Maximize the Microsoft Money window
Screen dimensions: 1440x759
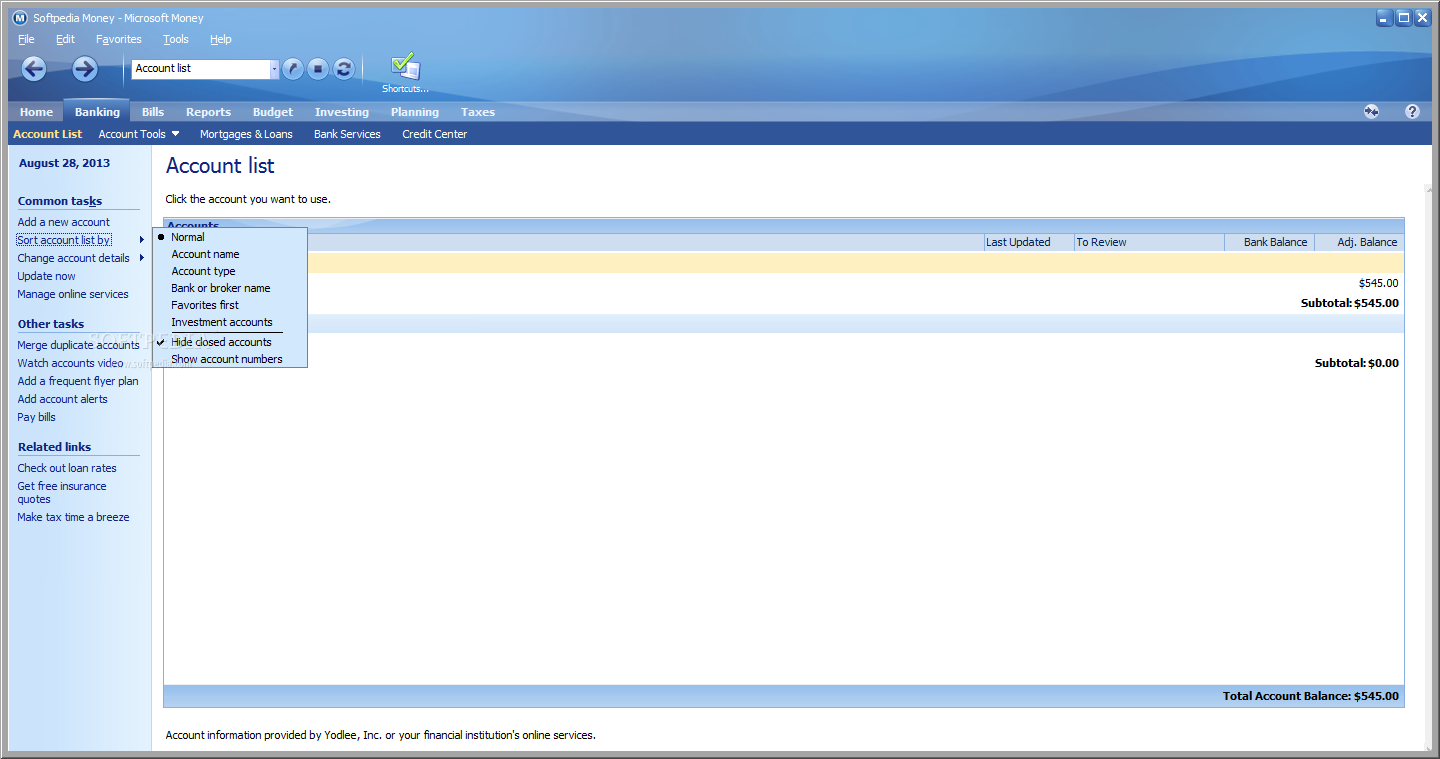1403,17
